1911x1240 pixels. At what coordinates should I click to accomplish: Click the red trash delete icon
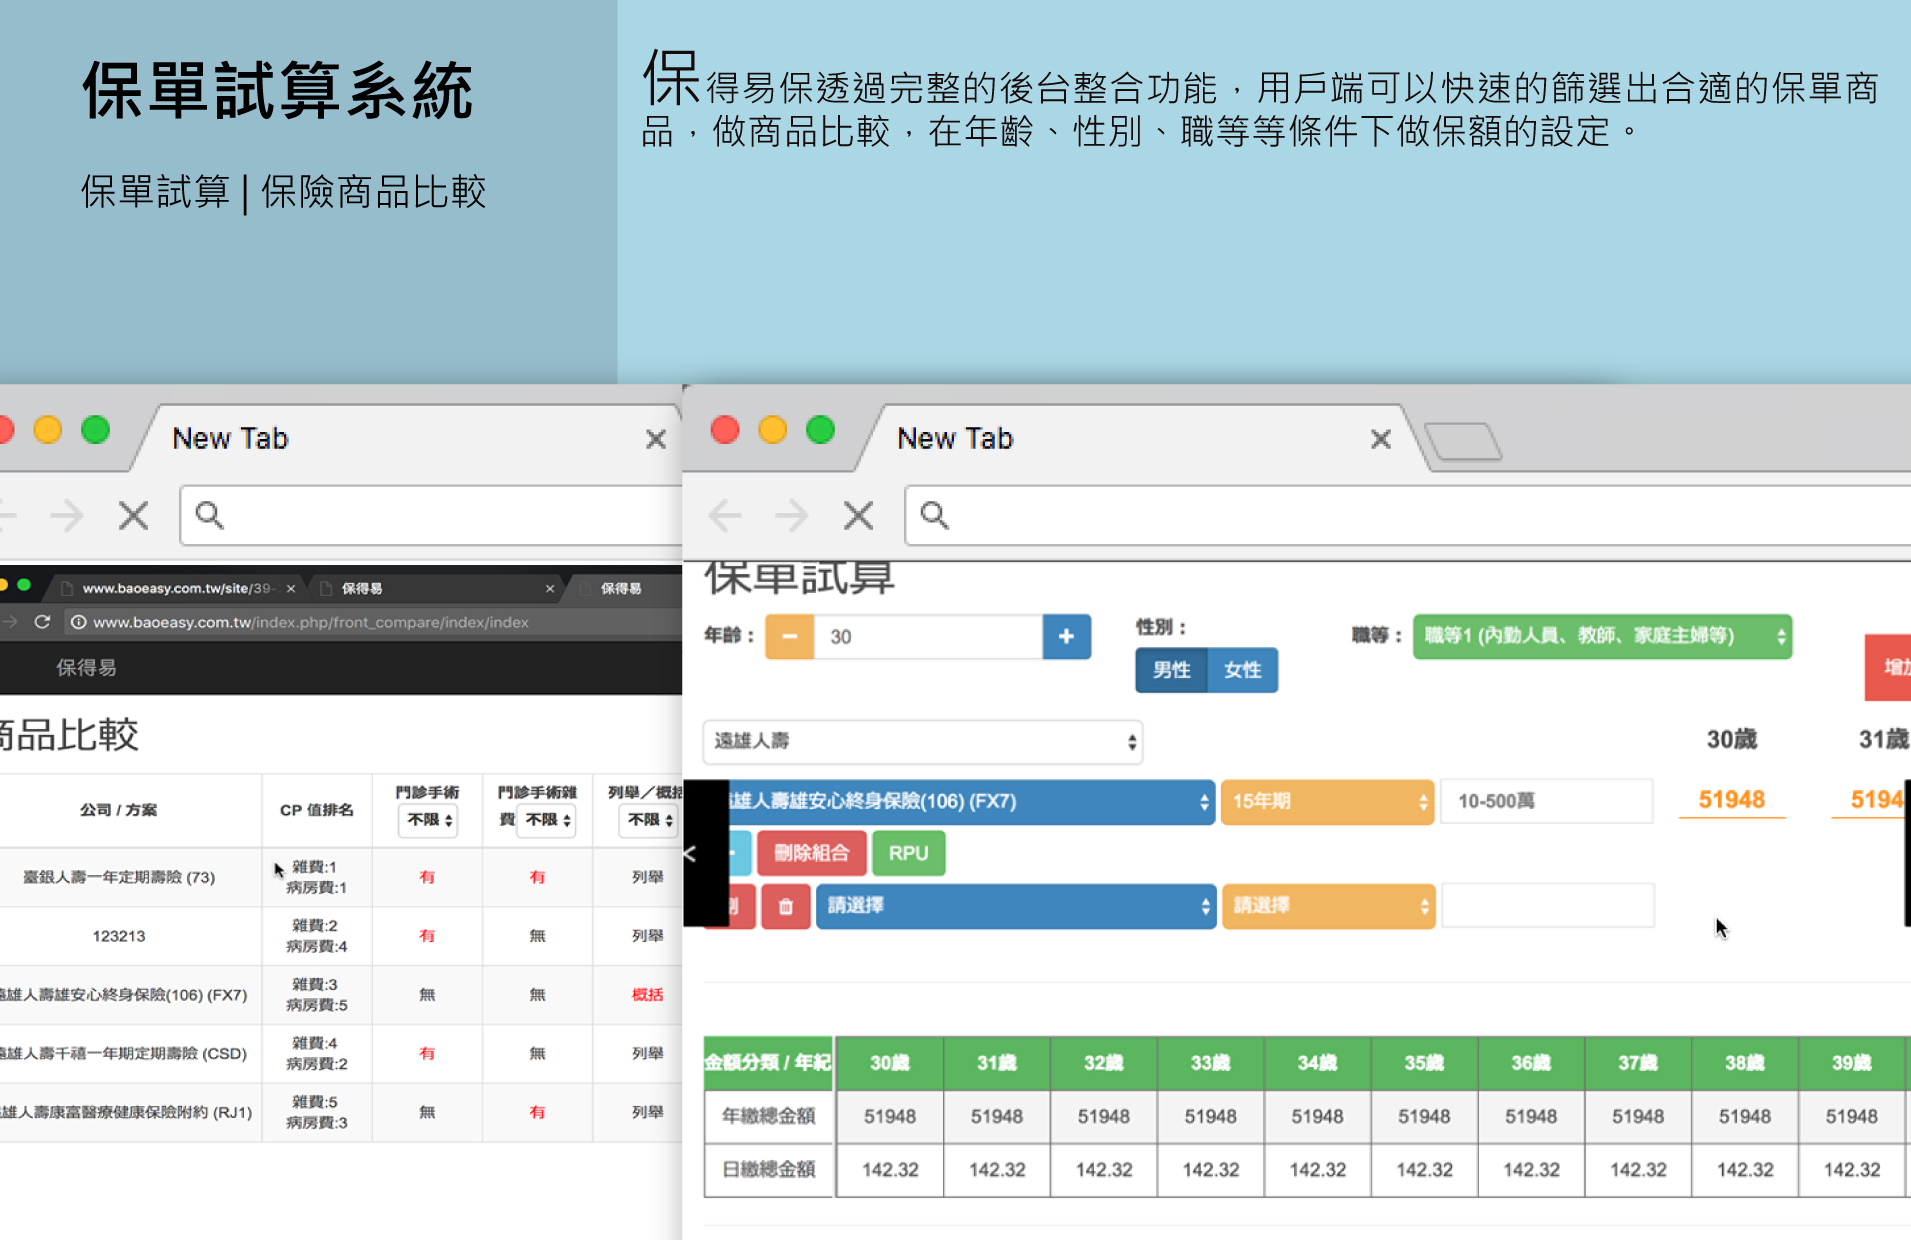[786, 907]
